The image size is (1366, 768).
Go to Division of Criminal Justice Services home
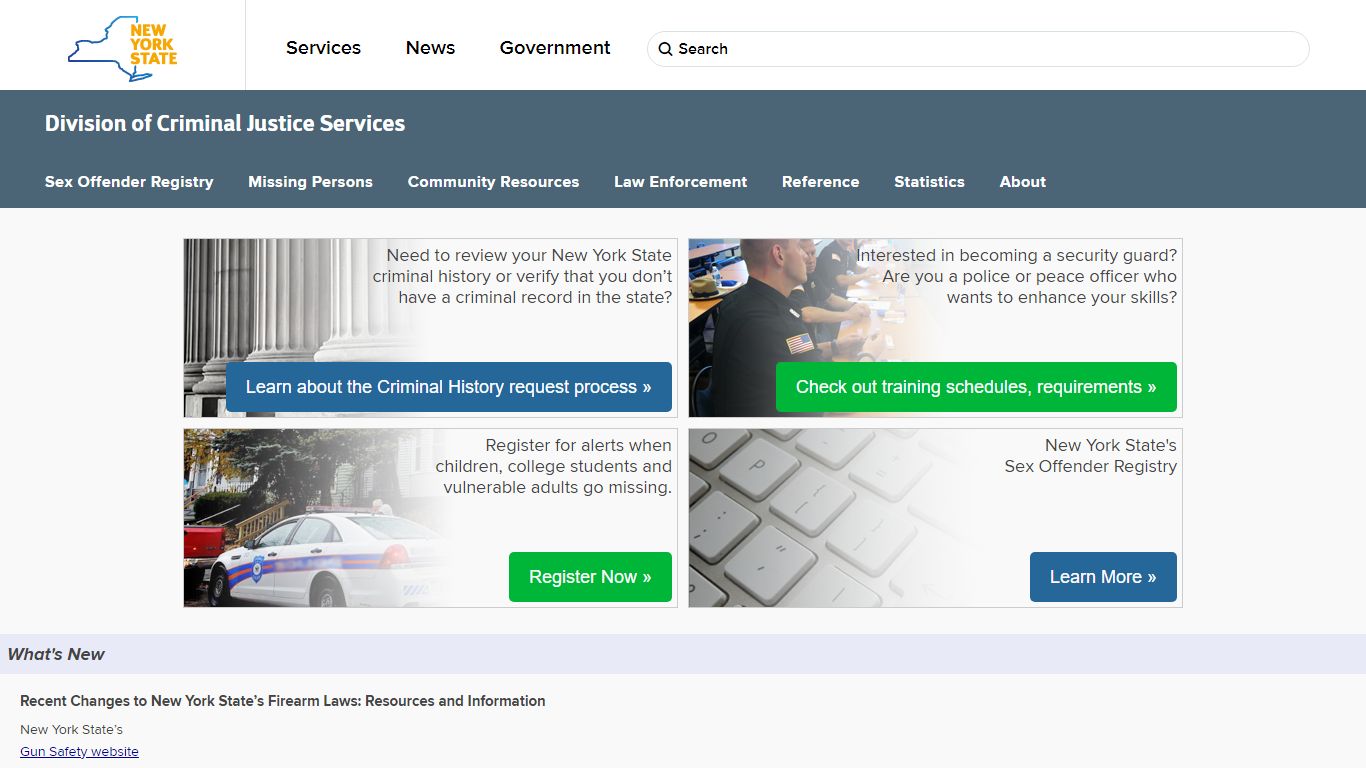coord(225,123)
